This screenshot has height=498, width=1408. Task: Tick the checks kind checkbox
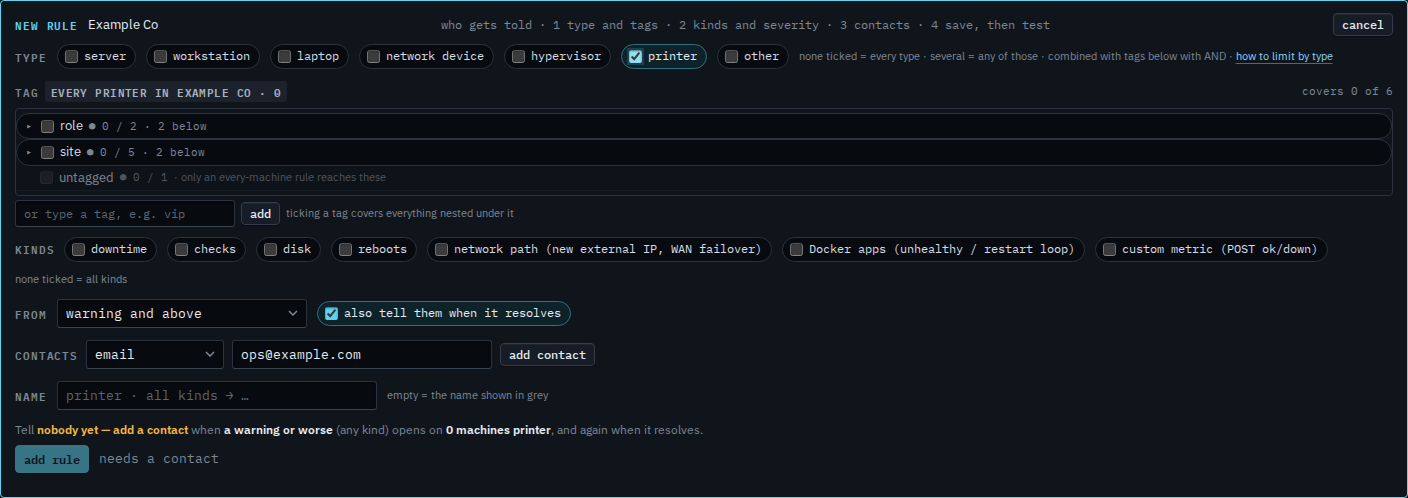coord(181,250)
